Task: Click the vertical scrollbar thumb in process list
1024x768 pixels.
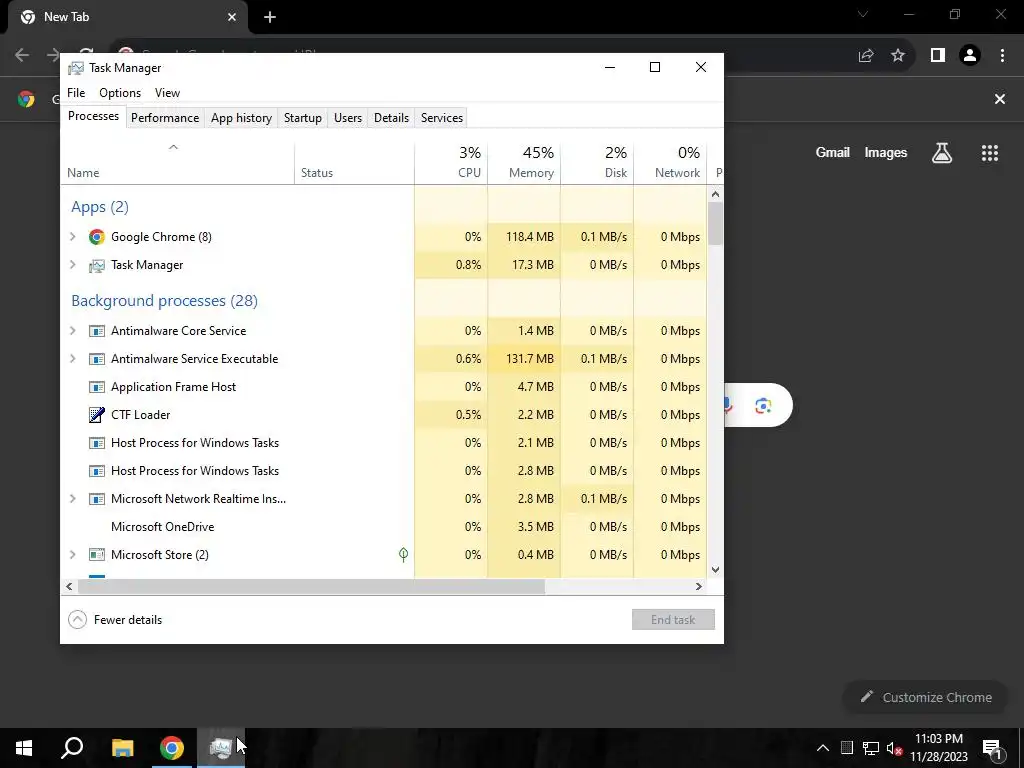Action: pyautogui.click(x=716, y=223)
